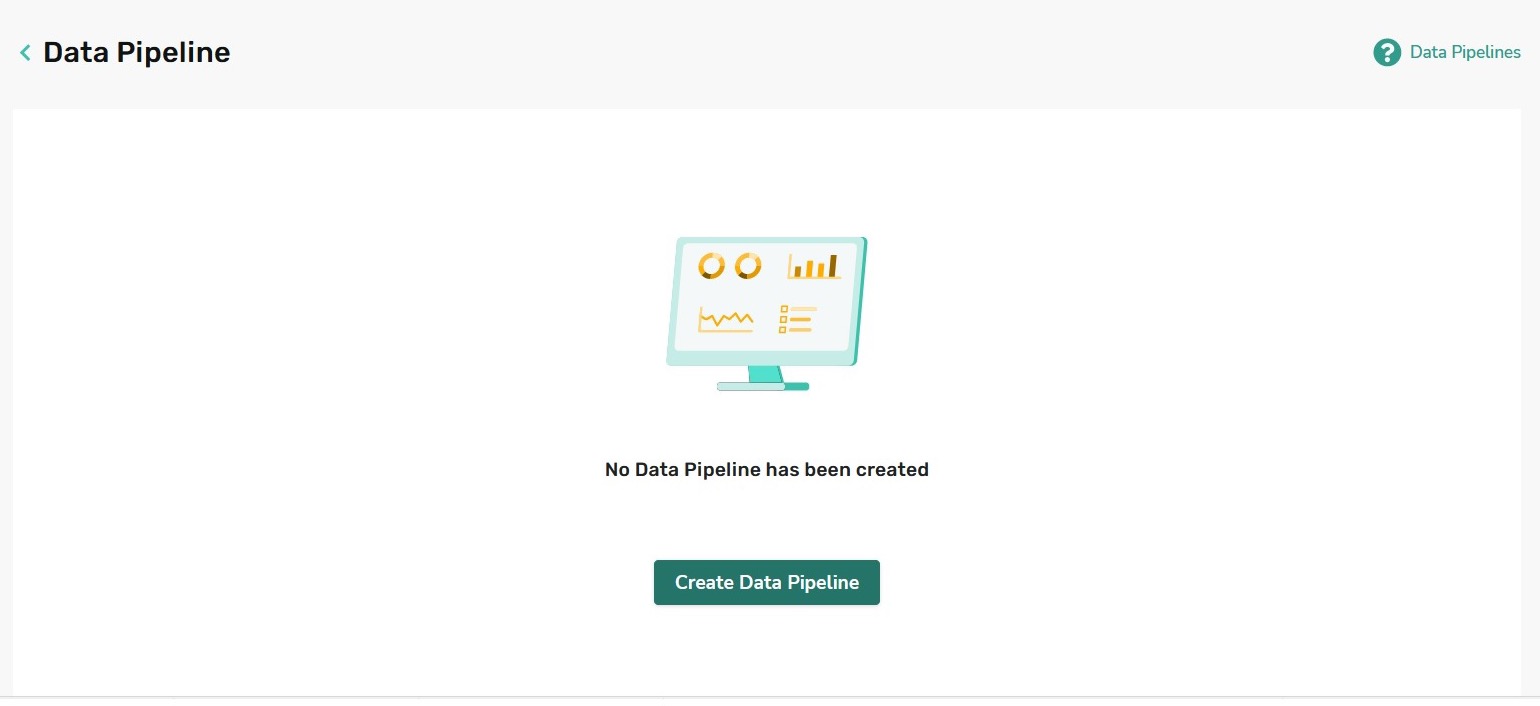1540x706 pixels.
Task: Click the tallest dark bar in the bar chart
Action: point(833,266)
